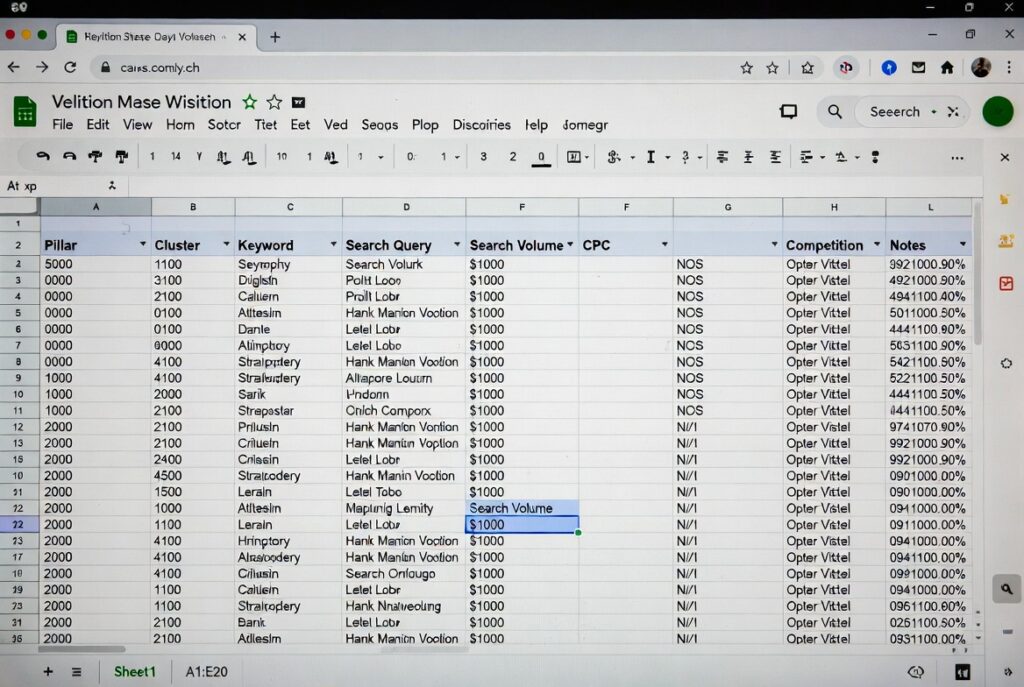1024x687 pixels.
Task: Click the search magnifier in the lower right
Action: (1006, 589)
